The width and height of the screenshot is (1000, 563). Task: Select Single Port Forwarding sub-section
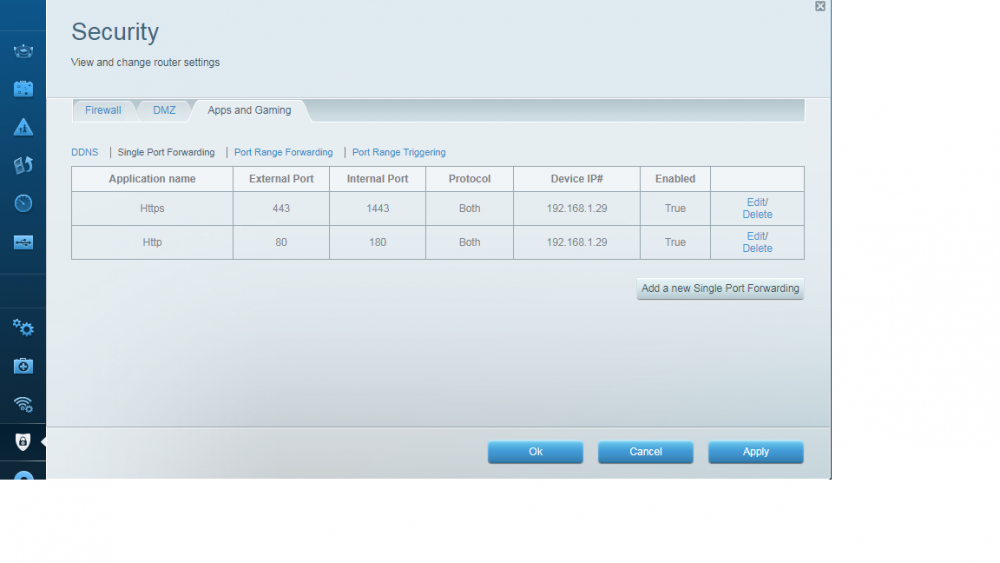click(166, 152)
